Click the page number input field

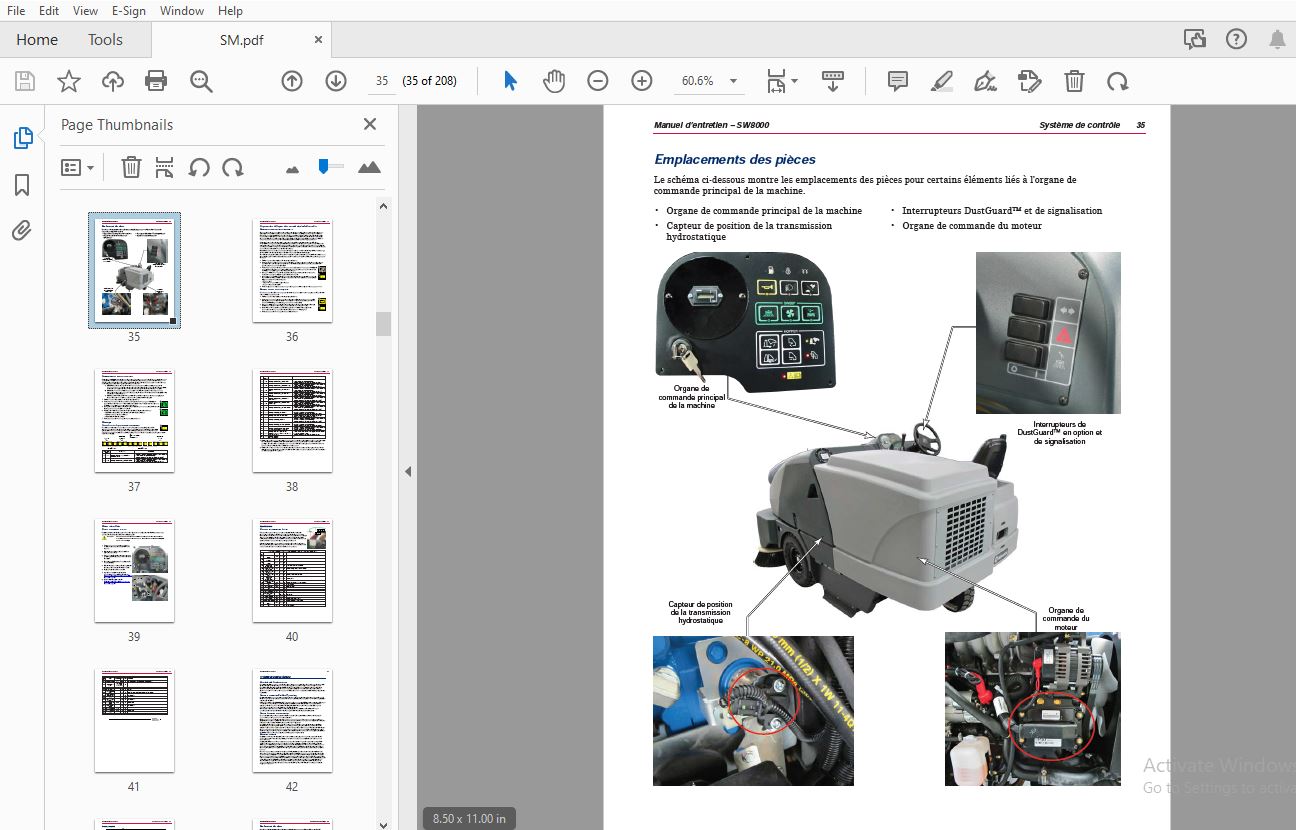381,81
